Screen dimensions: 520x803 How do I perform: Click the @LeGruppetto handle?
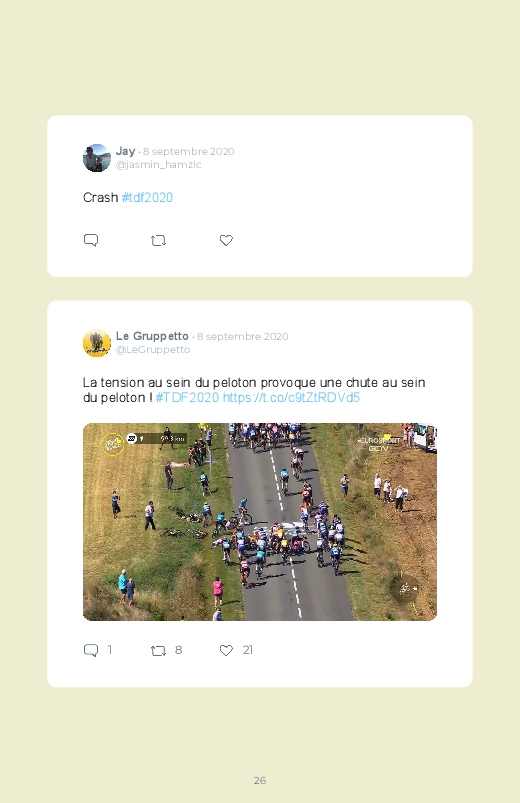tap(153, 349)
